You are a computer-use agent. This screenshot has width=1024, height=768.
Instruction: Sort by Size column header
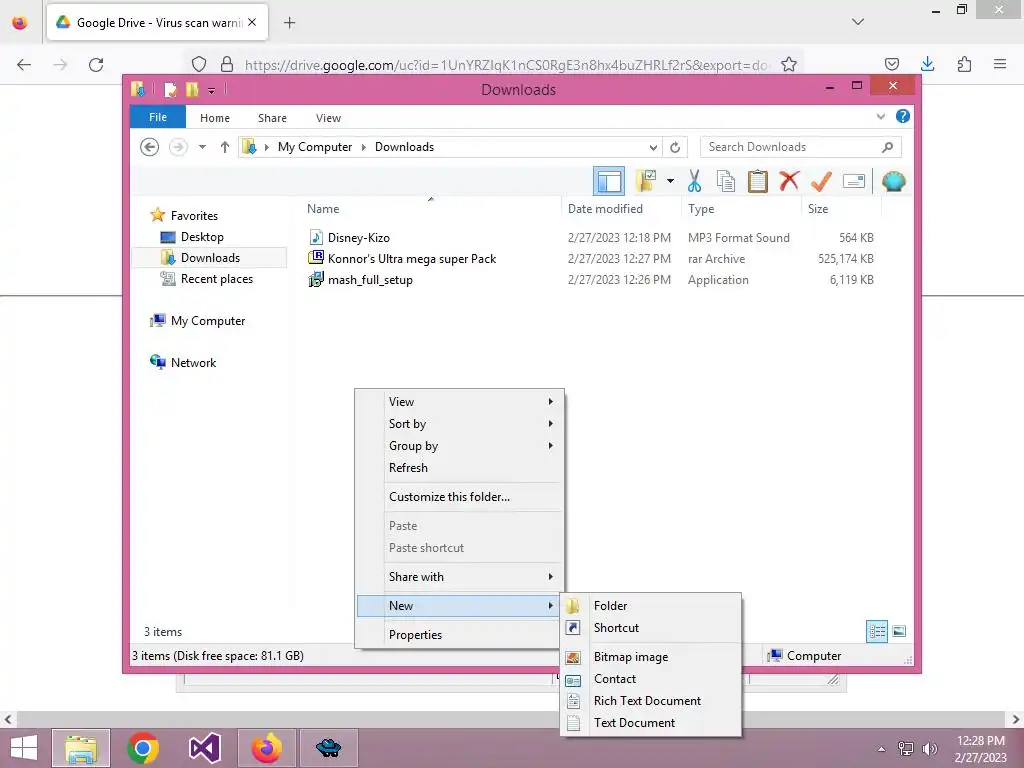[x=818, y=208]
